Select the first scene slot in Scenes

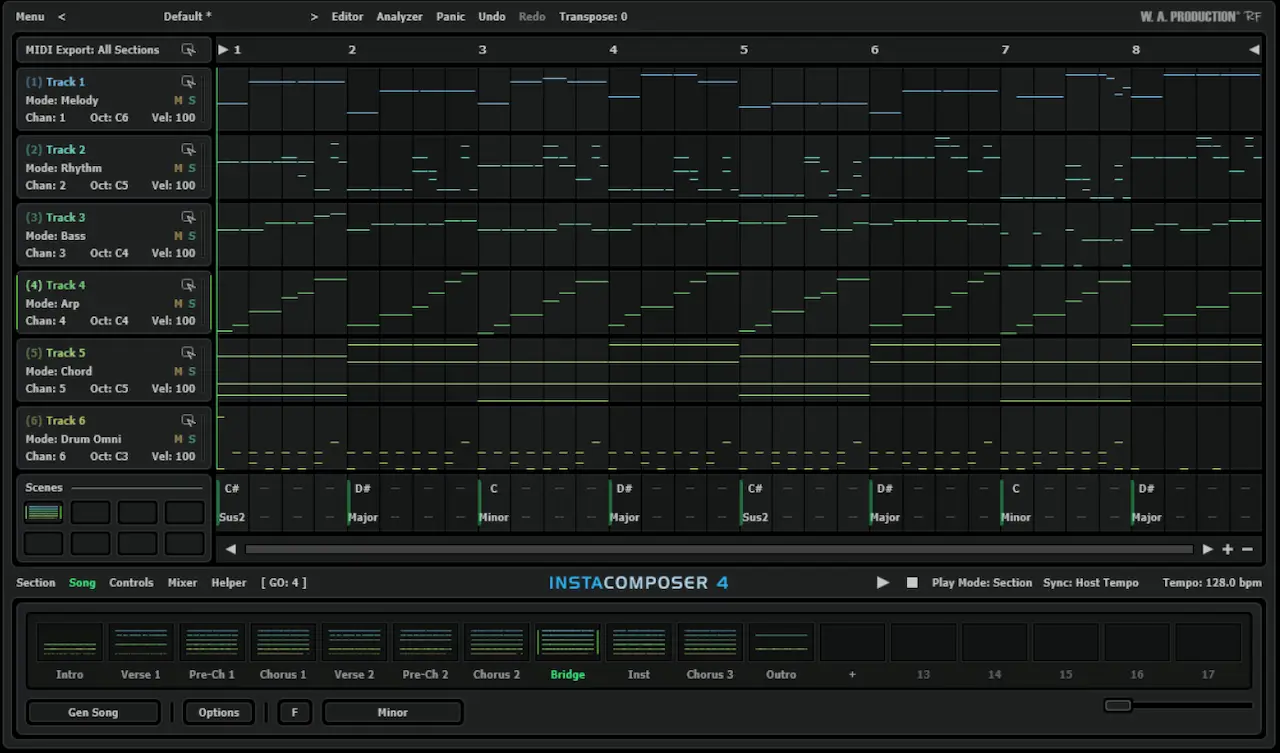[x=44, y=512]
